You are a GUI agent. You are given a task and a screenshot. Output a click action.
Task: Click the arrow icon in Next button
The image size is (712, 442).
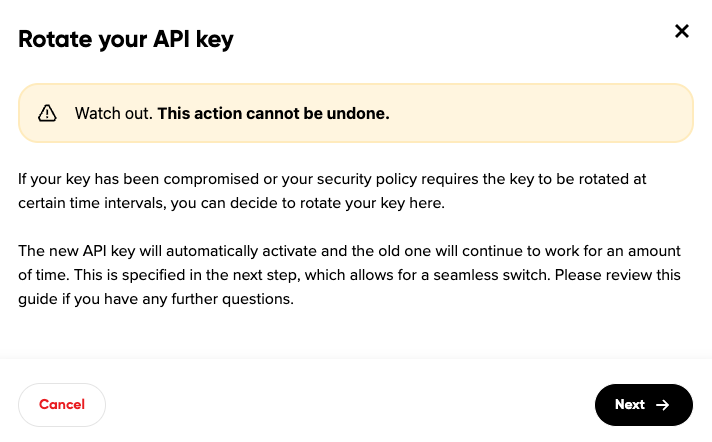click(662, 405)
